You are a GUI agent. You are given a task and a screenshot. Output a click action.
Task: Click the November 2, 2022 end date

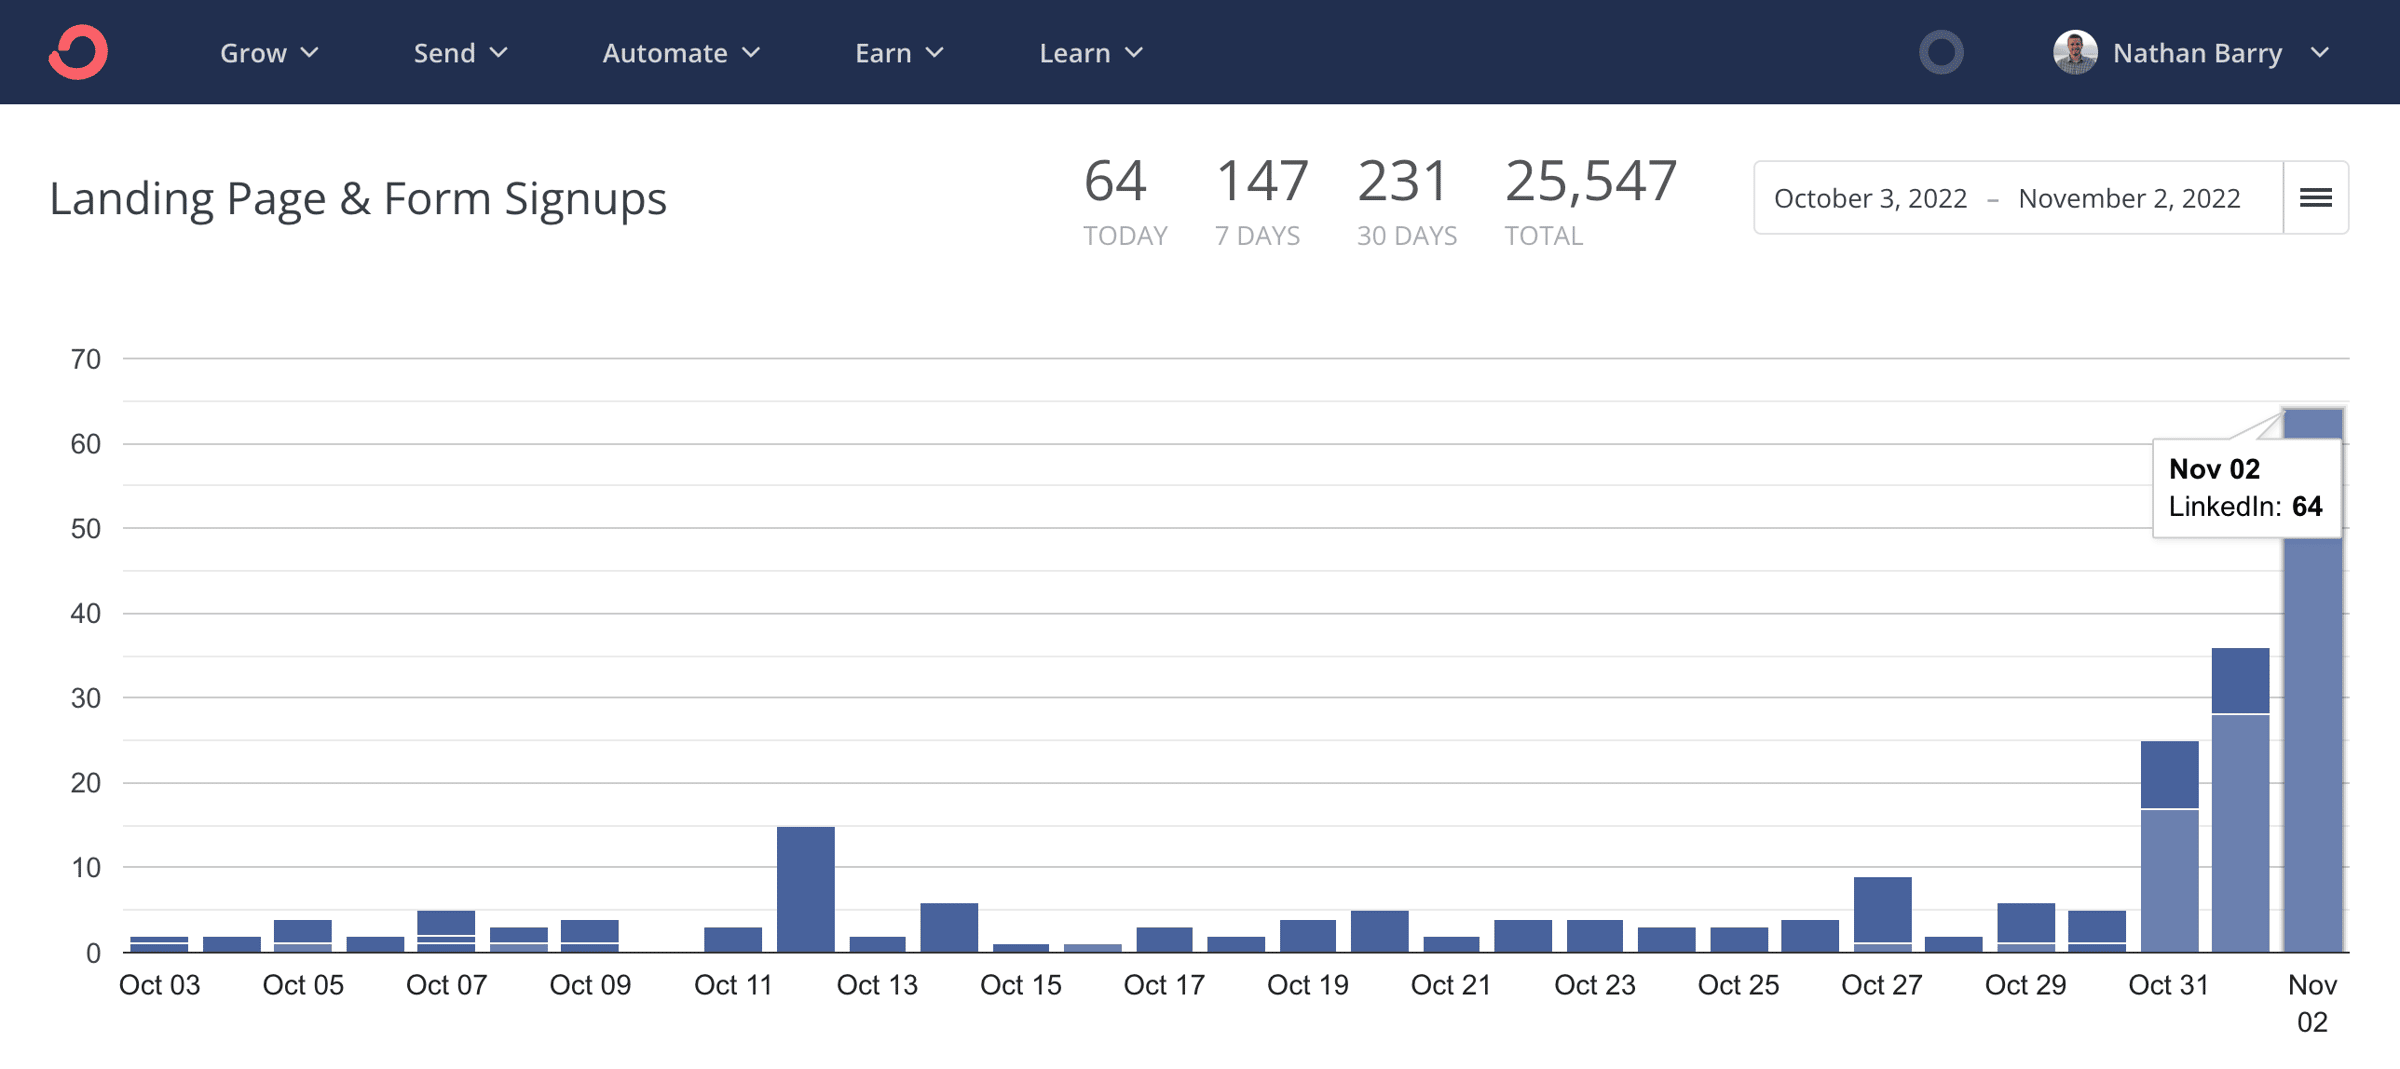click(x=2128, y=198)
